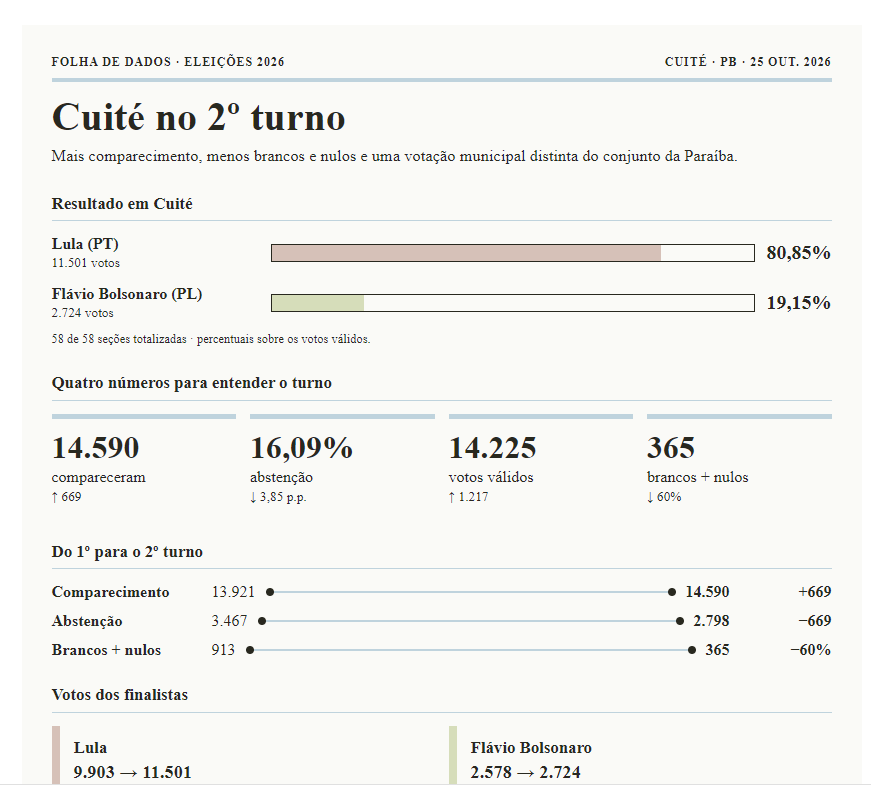Select the "CUITÉ · PB · 25 OUT. 2026" dateline
The image size is (871, 805).
coord(748,62)
